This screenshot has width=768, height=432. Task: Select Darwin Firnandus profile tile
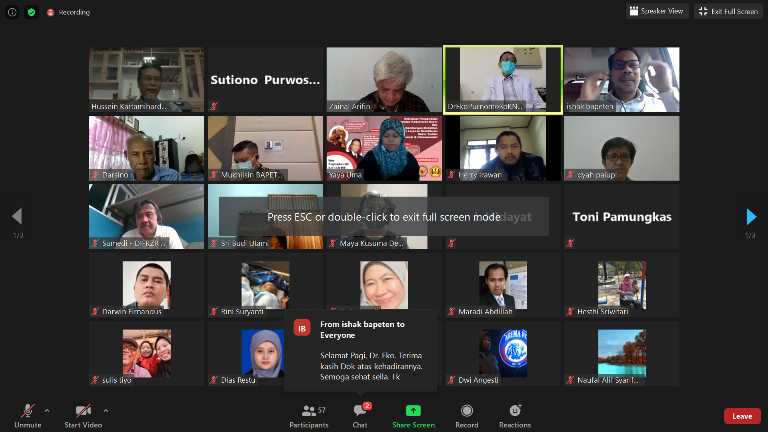tap(146, 285)
